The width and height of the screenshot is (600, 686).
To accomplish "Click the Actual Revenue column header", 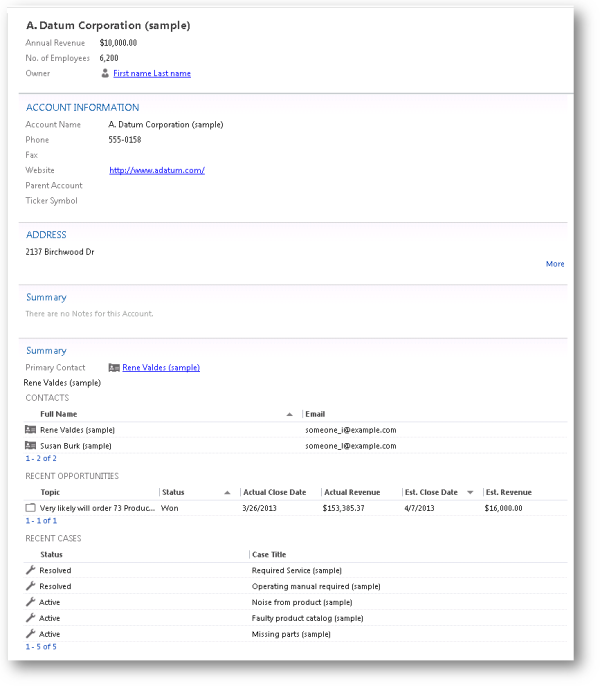I will 350,492.
